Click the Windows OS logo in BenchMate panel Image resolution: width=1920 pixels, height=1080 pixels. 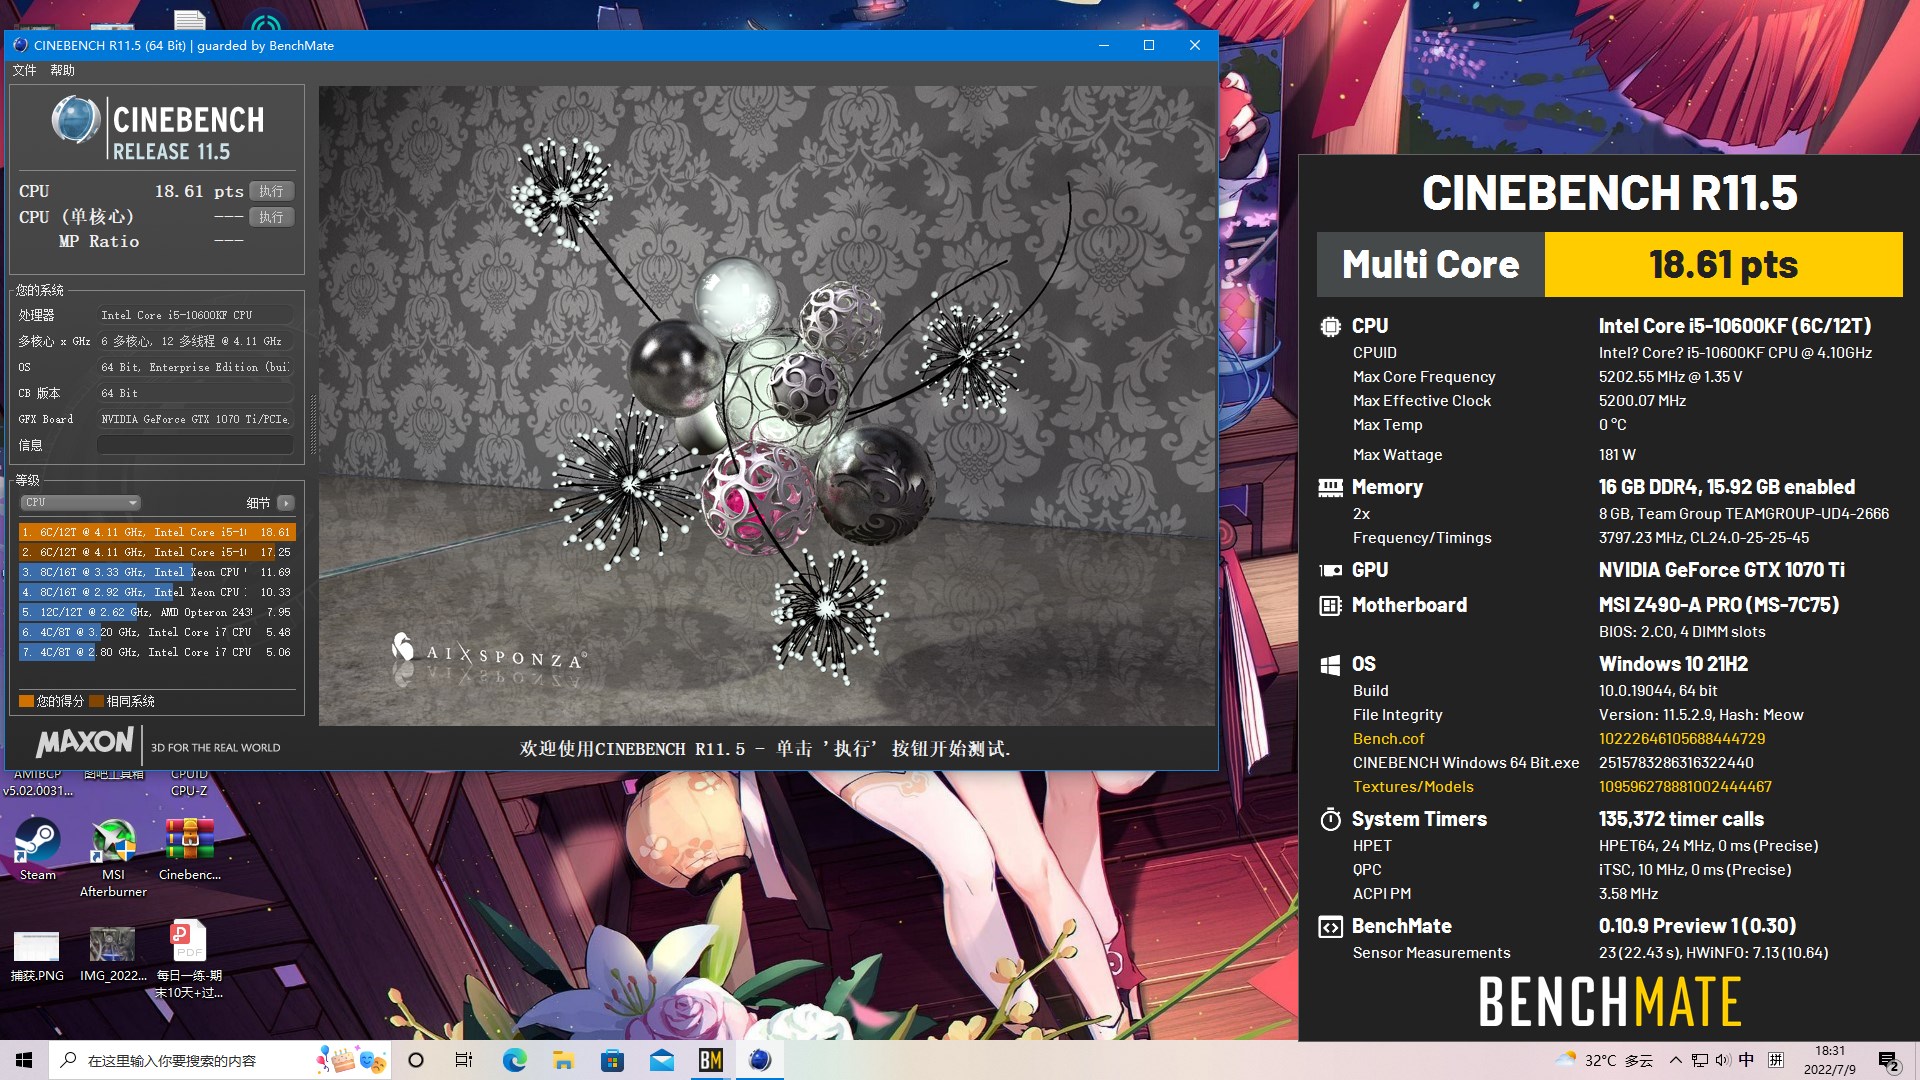[1330, 664]
